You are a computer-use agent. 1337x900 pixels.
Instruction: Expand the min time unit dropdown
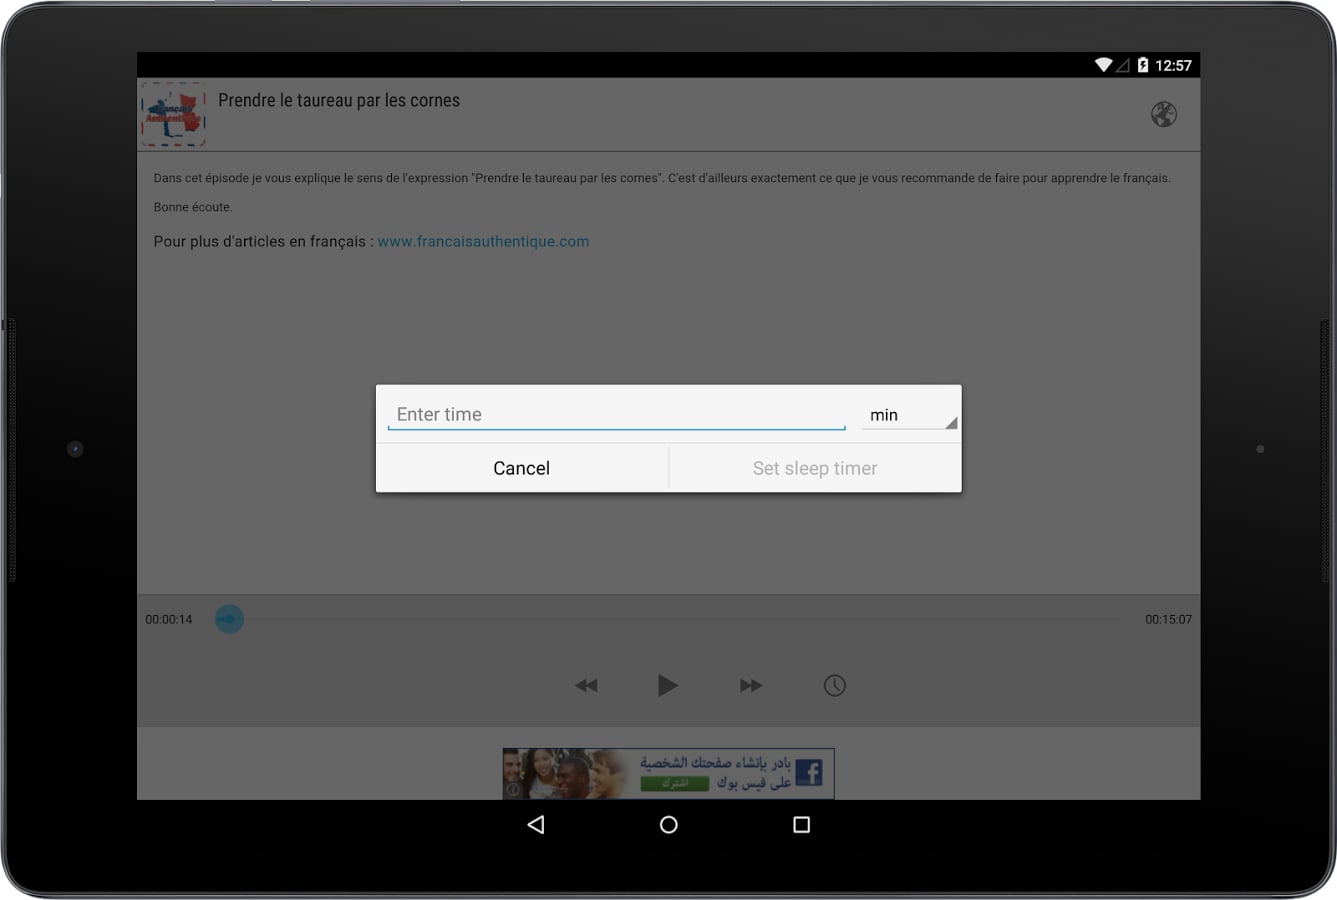pos(909,415)
